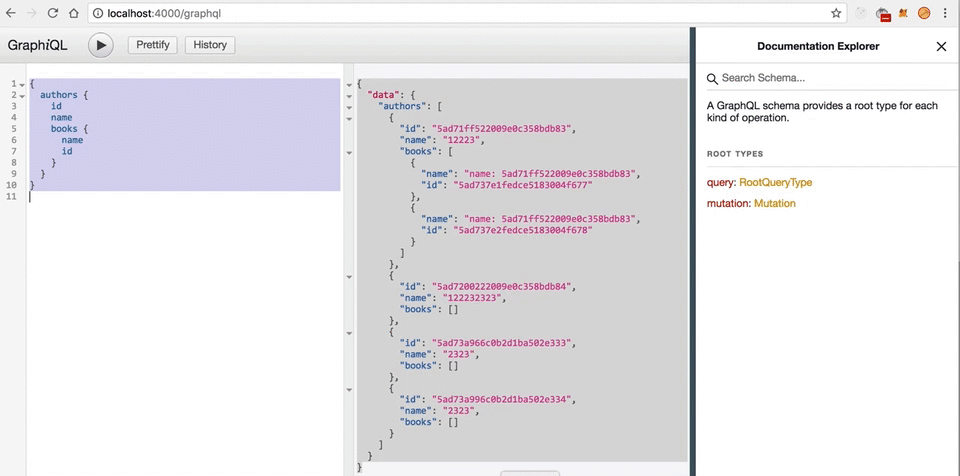Click "id" on query line 7
The image size is (960, 476).
67,151
